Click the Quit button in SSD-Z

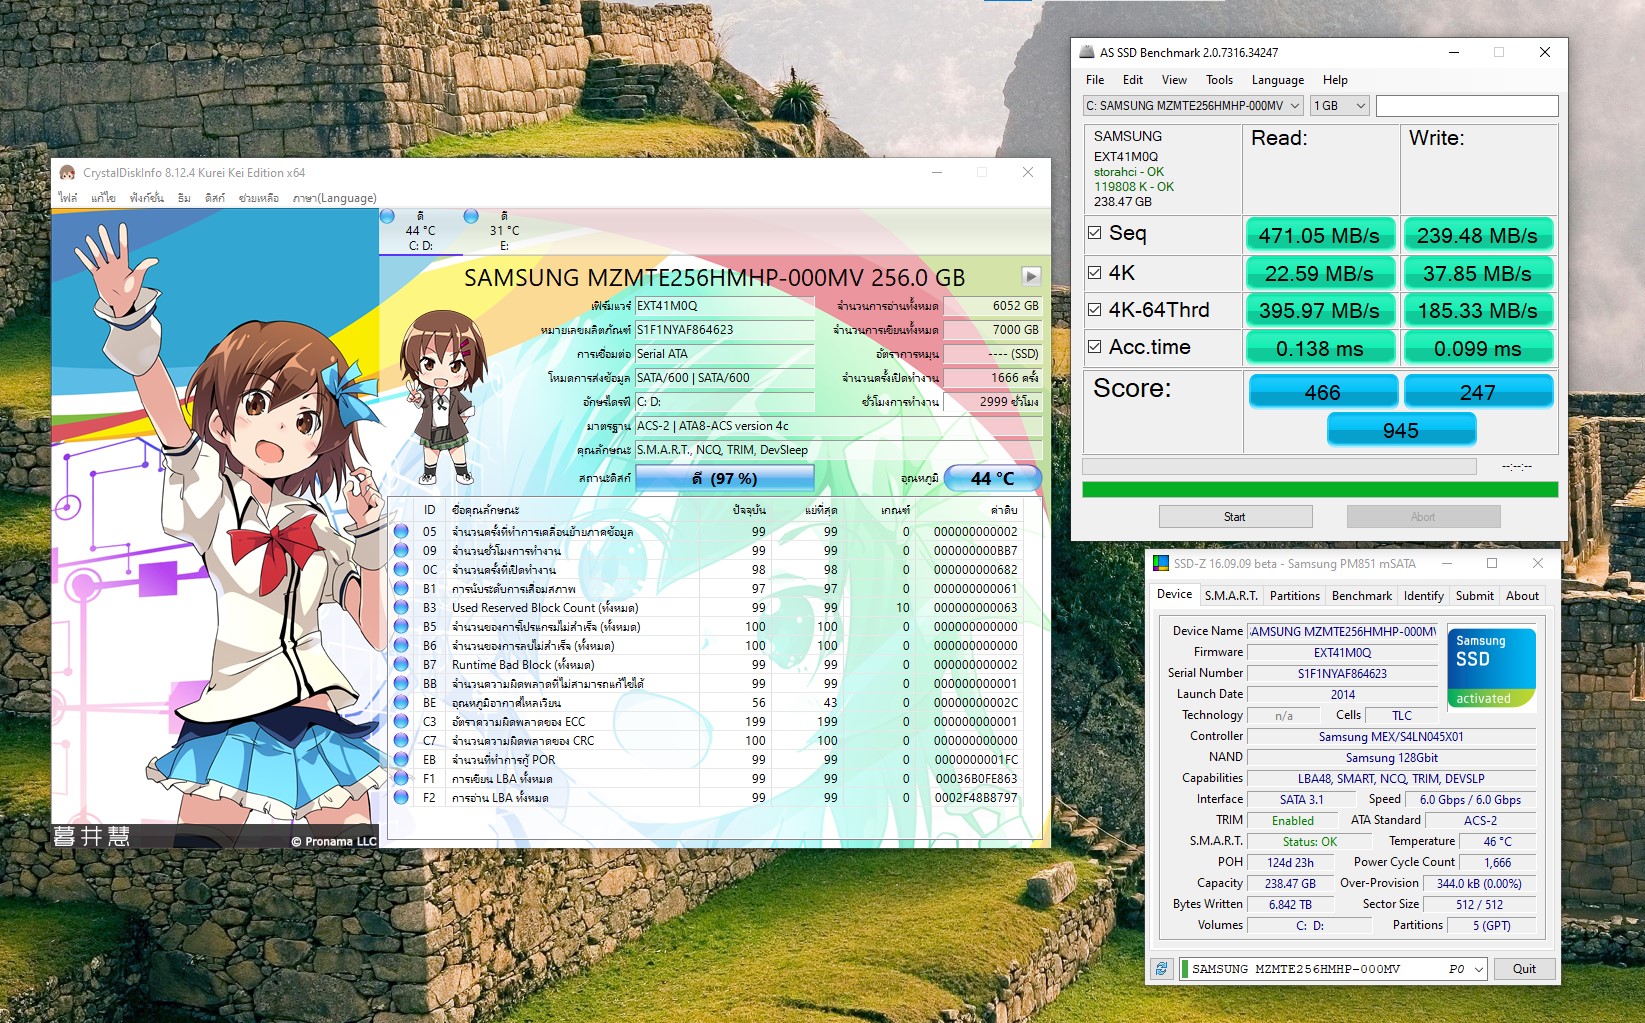click(x=1524, y=968)
